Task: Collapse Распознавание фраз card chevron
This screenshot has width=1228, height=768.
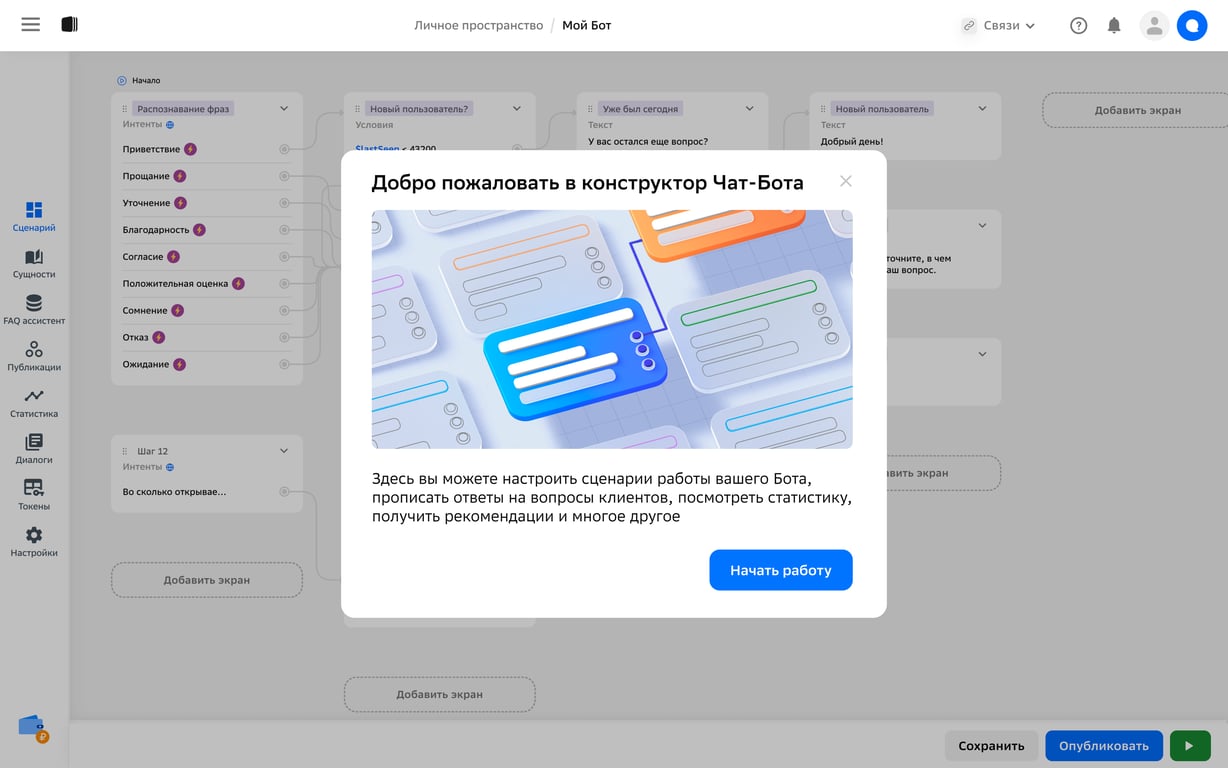Action: (284, 109)
